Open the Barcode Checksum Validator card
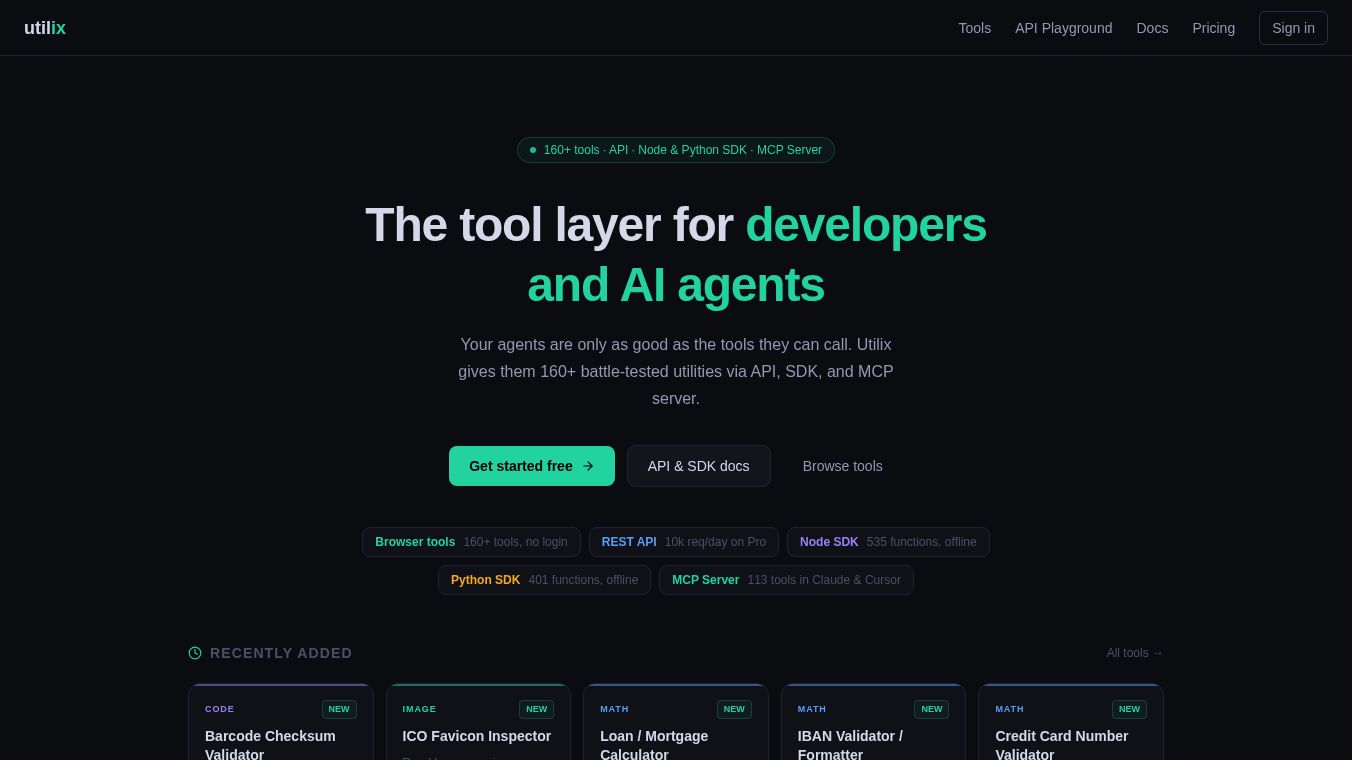 tap(281, 723)
